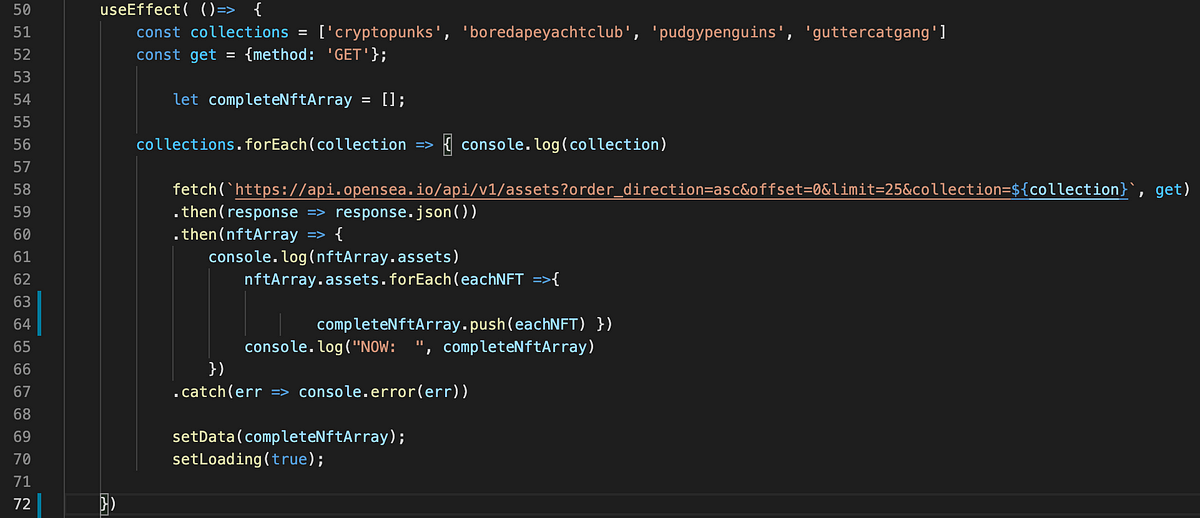The height and width of the screenshot is (518, 1200).
Task: Click line number 67 in the gutter
Action: pyautogui.click(x=22, y=392)
